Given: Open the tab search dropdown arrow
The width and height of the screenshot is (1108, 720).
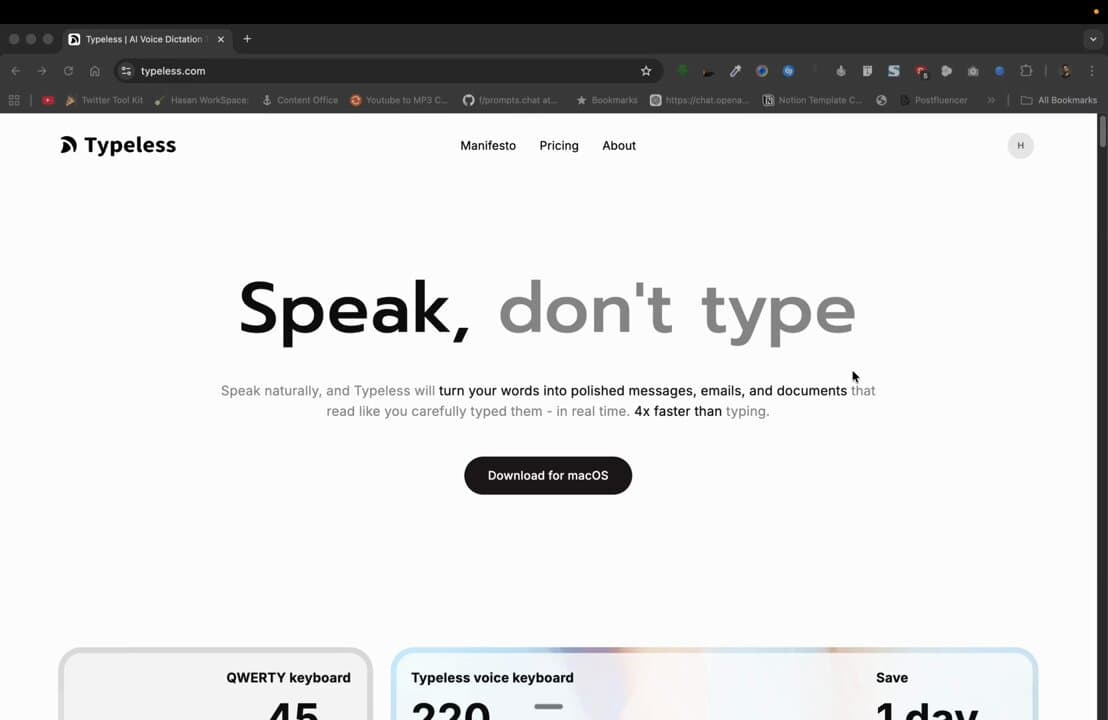Looking at the screenshot, I should pyautogui.click(x=1093, y=39).
